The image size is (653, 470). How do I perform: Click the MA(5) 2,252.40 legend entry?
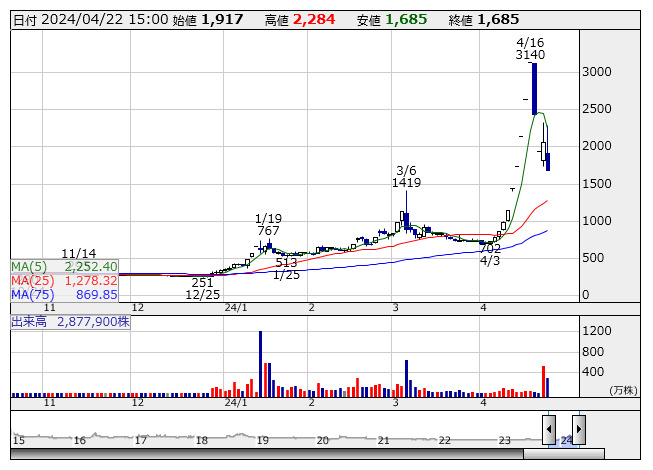[65, 266]
